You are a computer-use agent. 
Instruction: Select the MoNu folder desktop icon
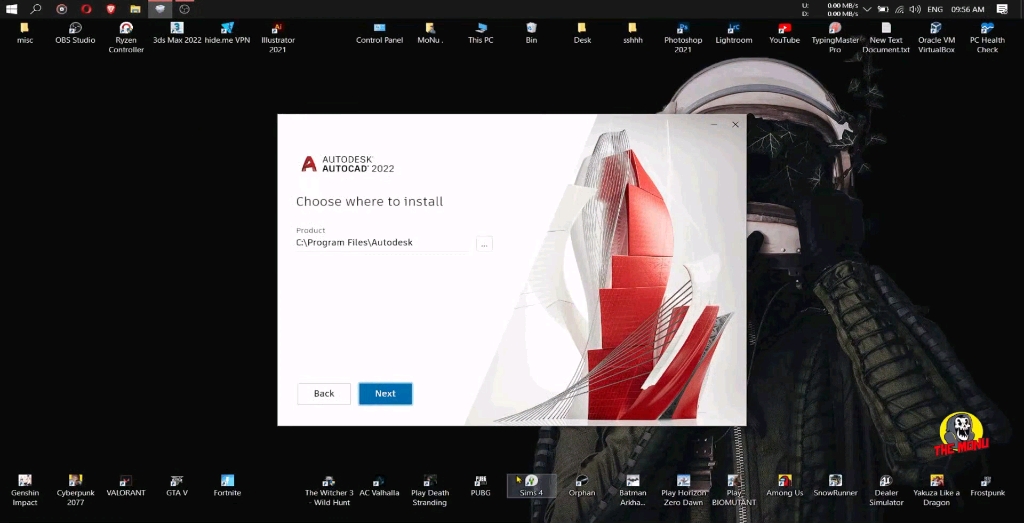pos(430,34)
